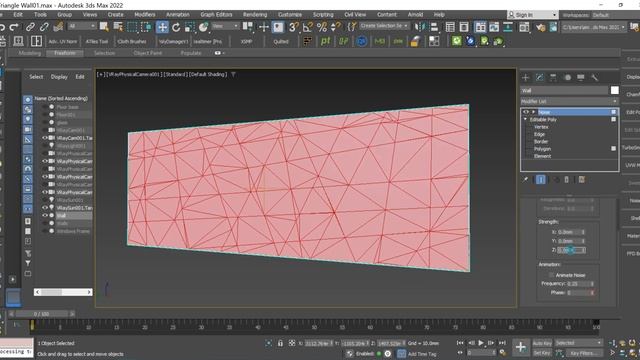Image resolution: width=640 pixels, height=360 pixels.
Task: Click the Scene Explorer horizontal scrollbar
Action: click(x=63, y=292)
